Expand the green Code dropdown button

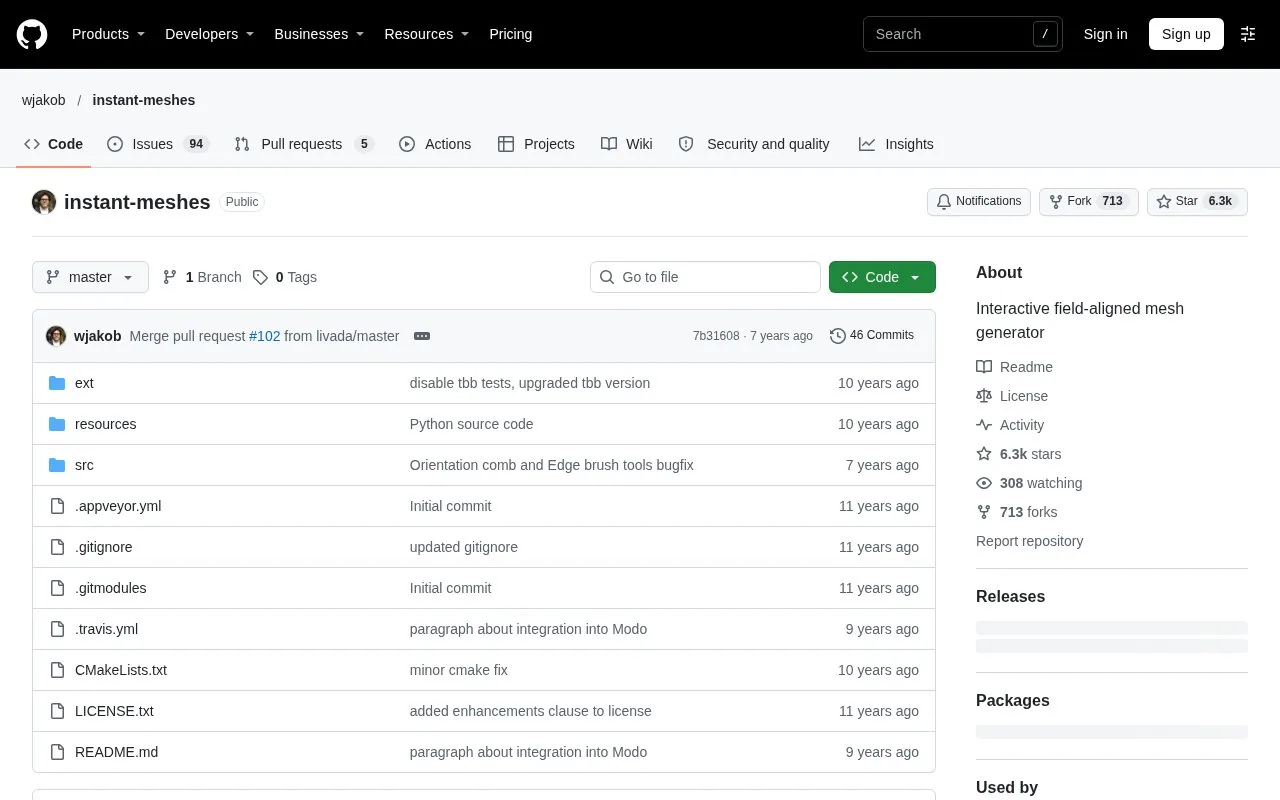882,277
